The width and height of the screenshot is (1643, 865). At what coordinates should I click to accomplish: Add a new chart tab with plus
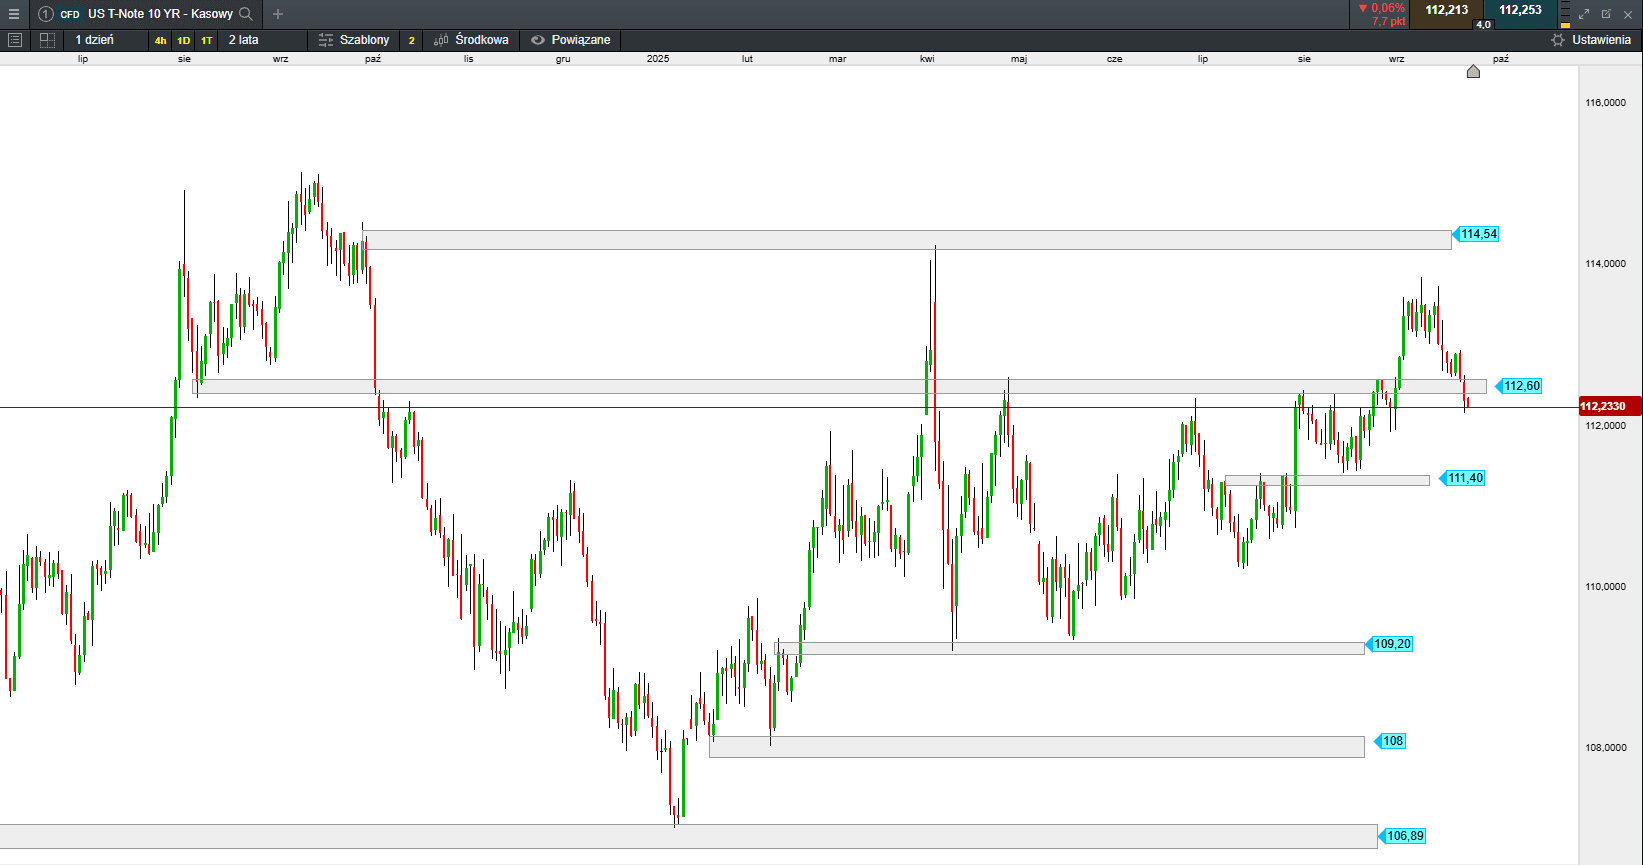point(278,14)
